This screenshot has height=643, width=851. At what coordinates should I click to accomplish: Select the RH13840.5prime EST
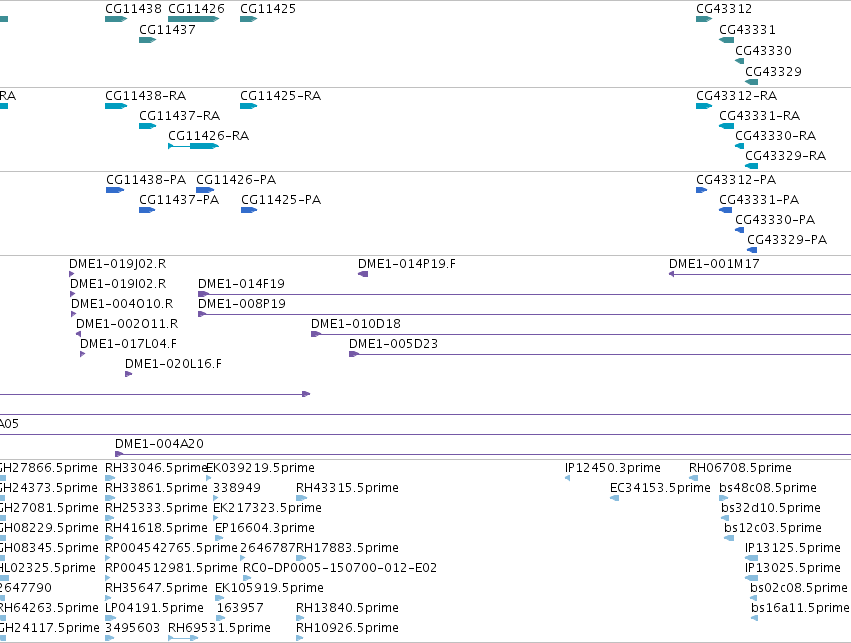click(x=300, y=619)
